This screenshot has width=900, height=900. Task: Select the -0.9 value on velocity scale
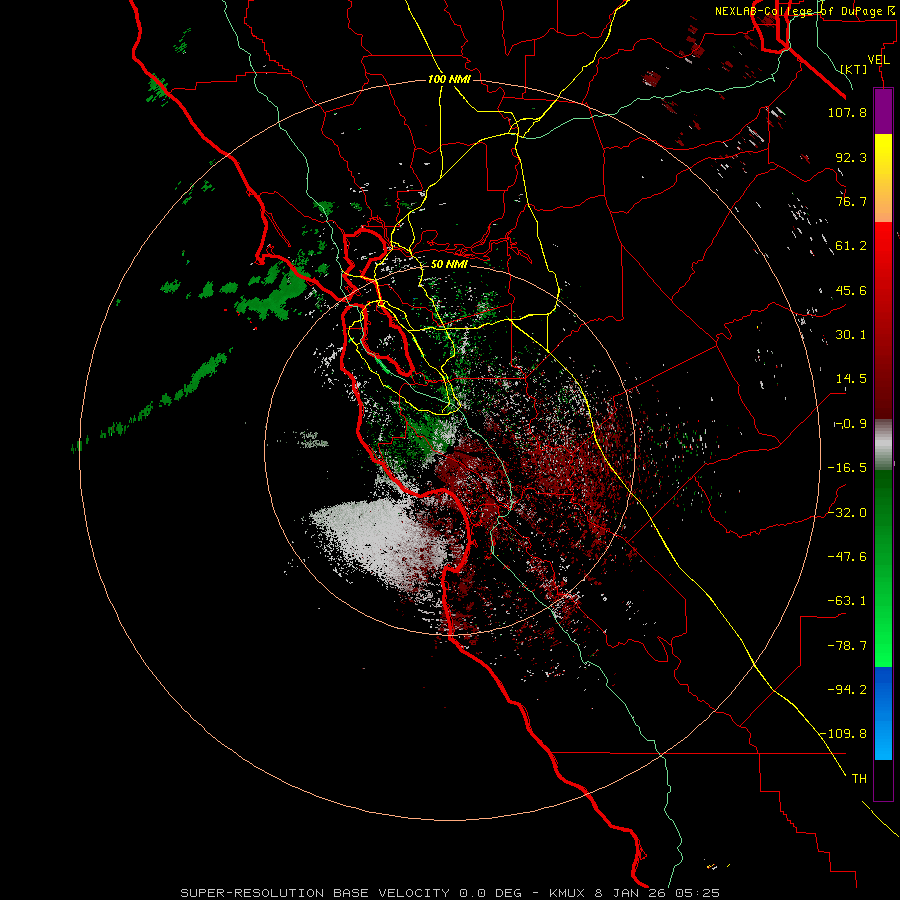pos(850,424)
